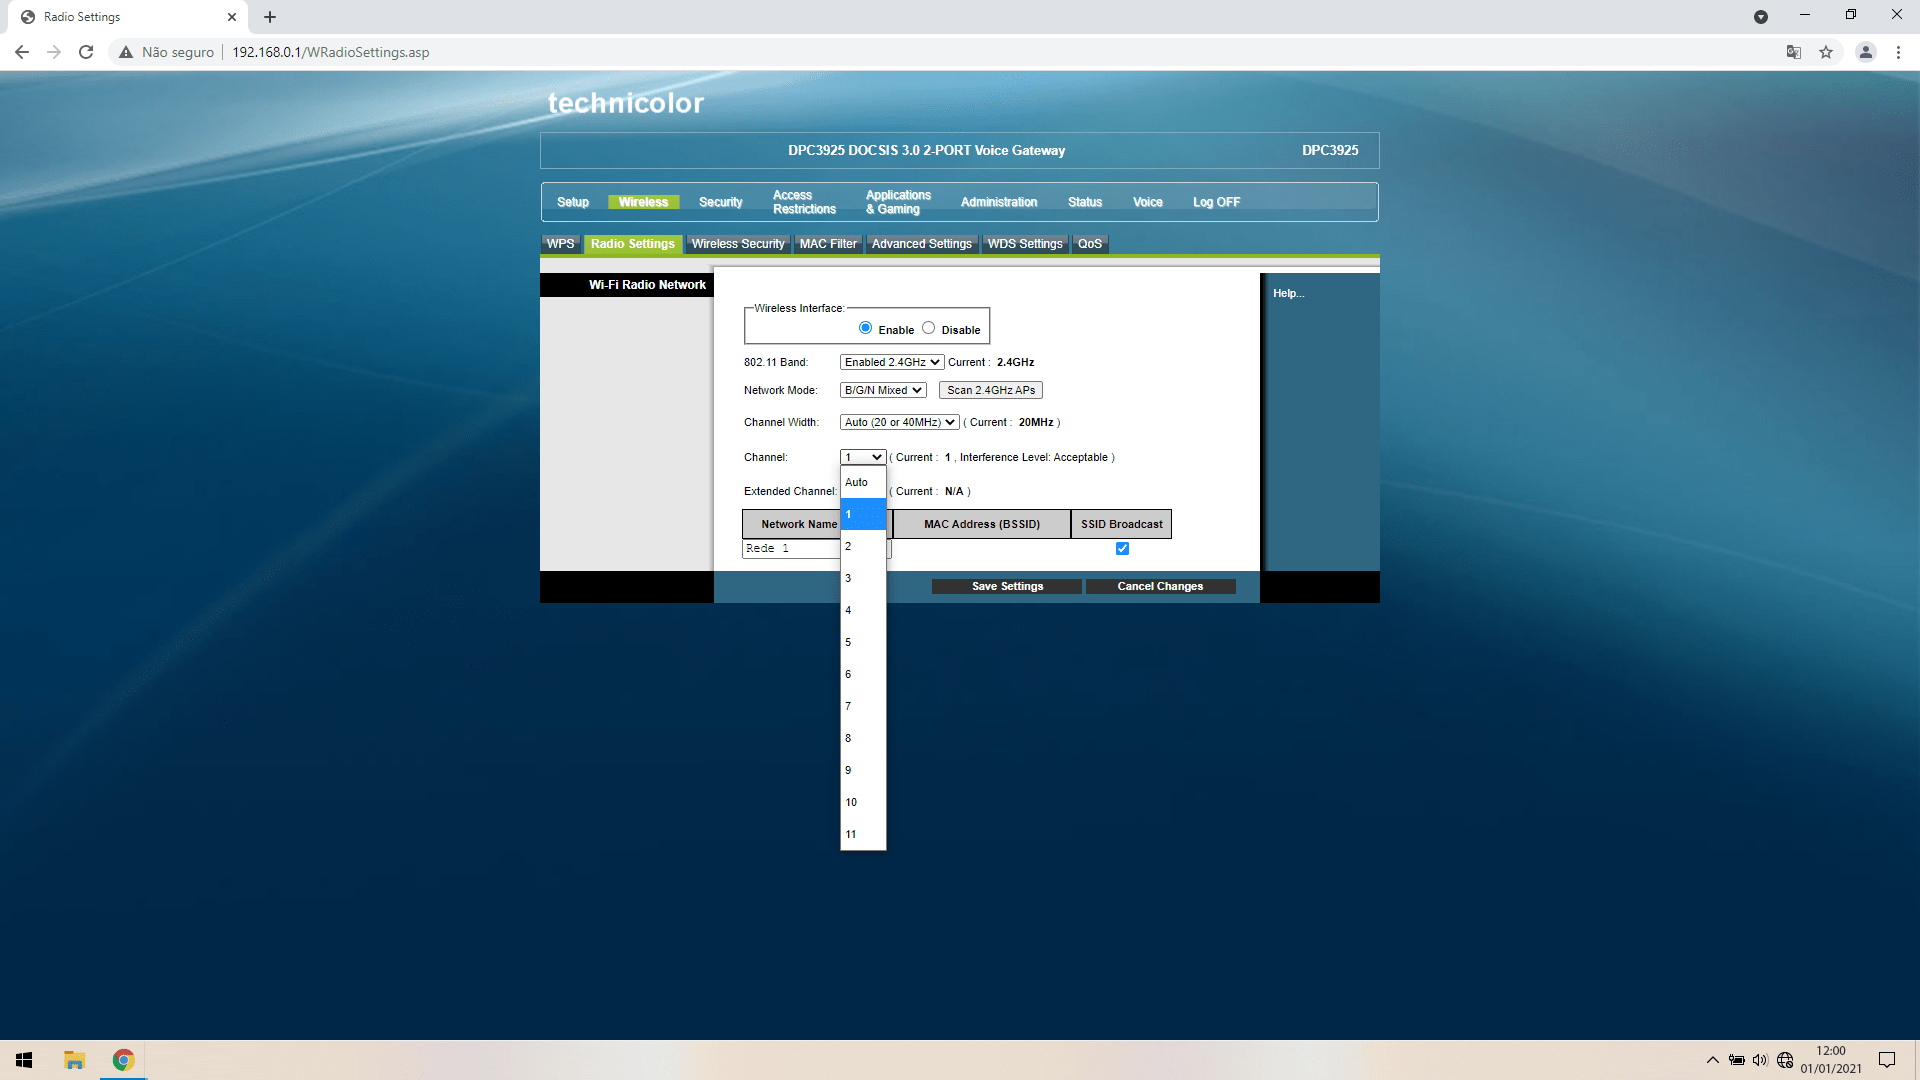This screenshot has height=1080, width=1920.
Task: Click the Cancel Changes button
Action: click(x=1160, y=585)
